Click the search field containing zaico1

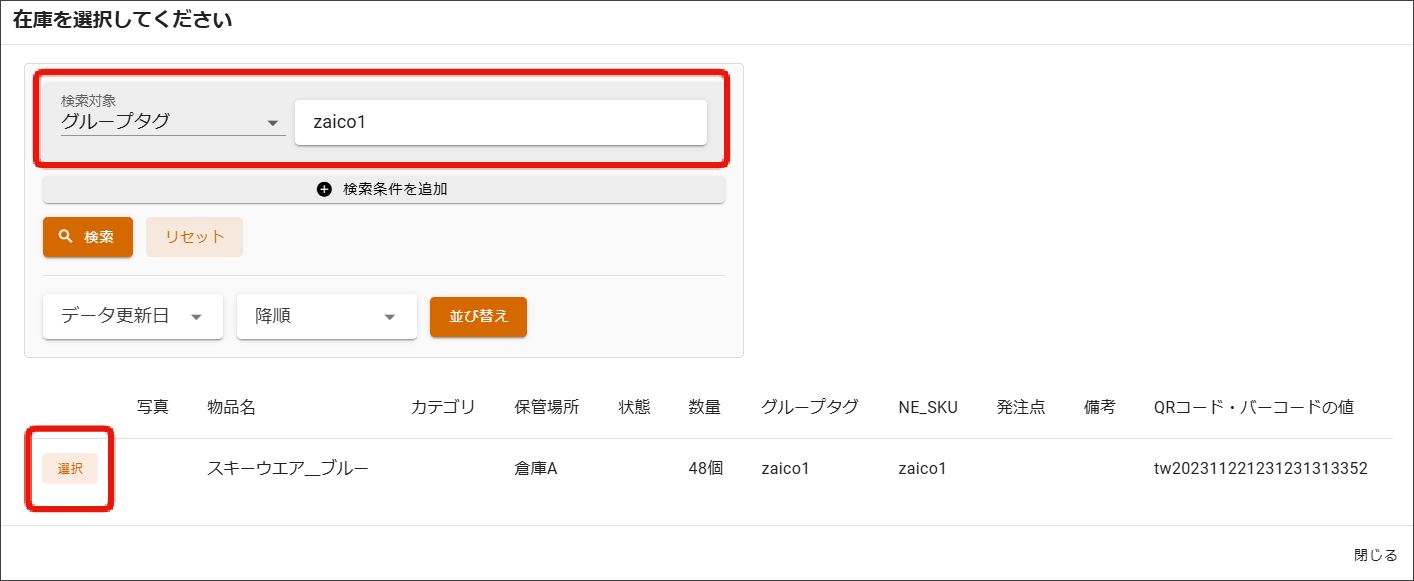(500, 122)
